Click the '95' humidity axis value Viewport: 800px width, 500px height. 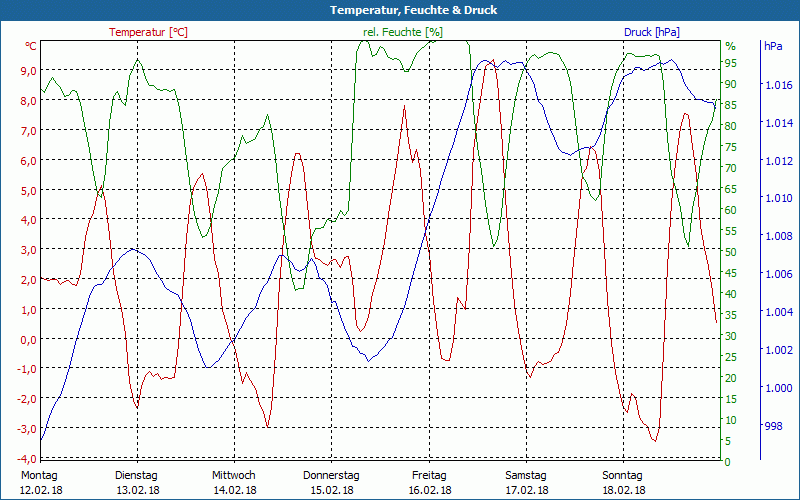point(730,62)
